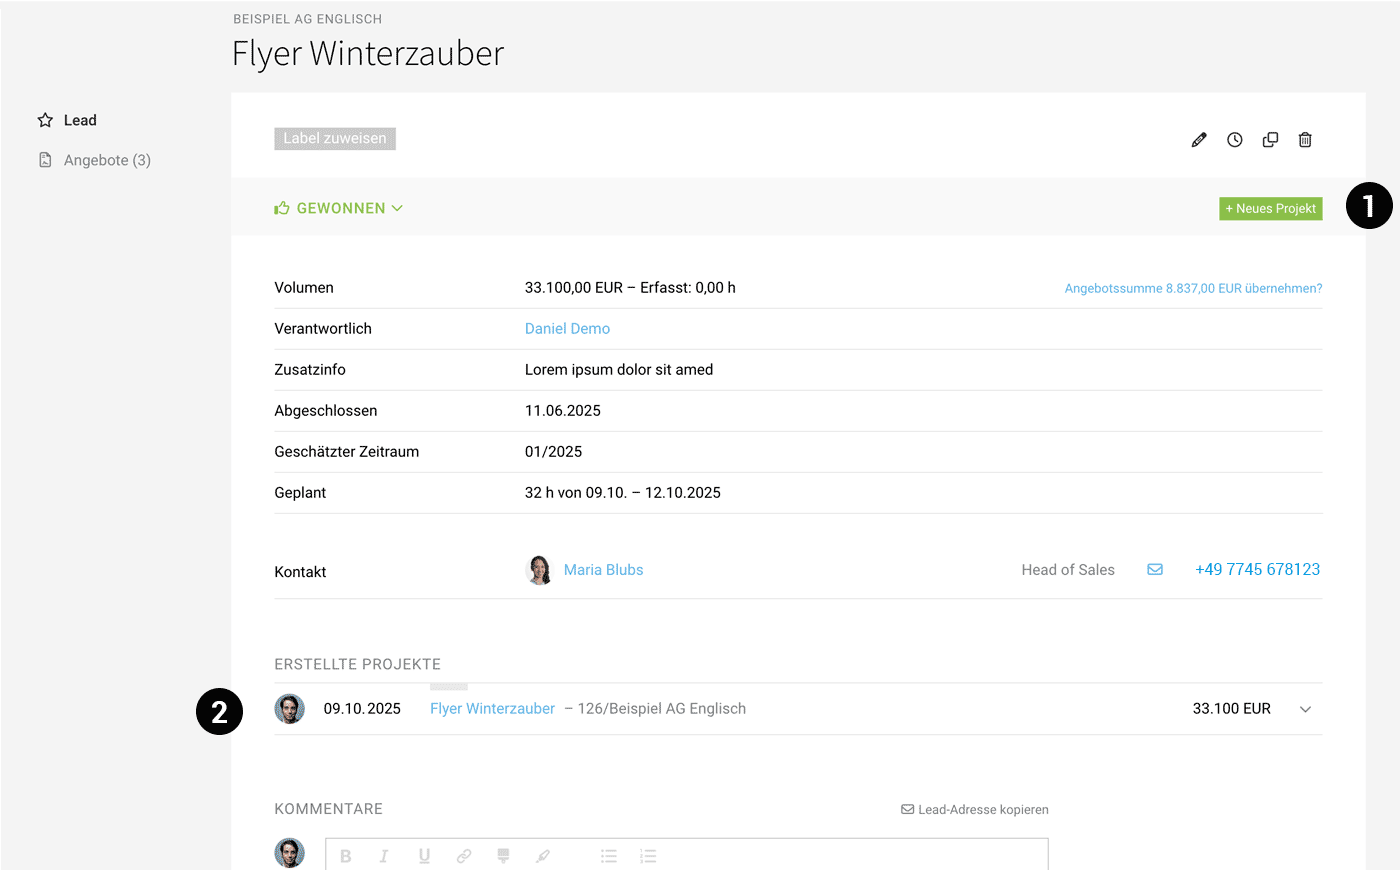Apply bulleted list formatting in the comment toolbar
This screenshot has width=1400, height=870.
tap(608, 856)
